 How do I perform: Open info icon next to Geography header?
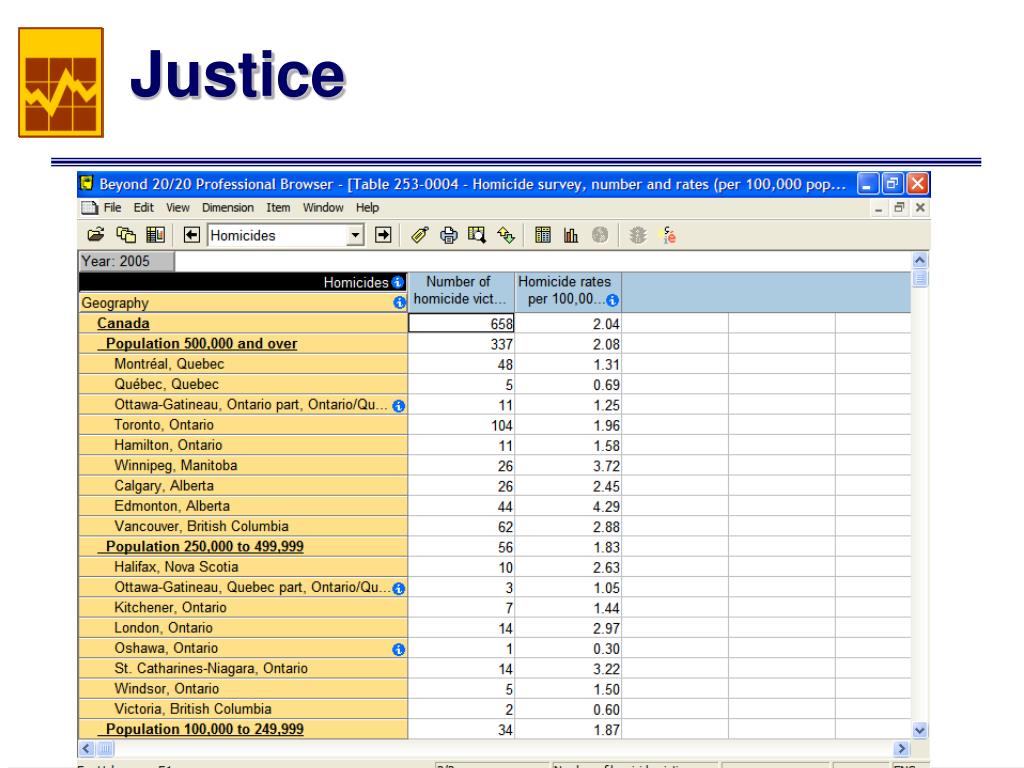click(x=399, y=302)
